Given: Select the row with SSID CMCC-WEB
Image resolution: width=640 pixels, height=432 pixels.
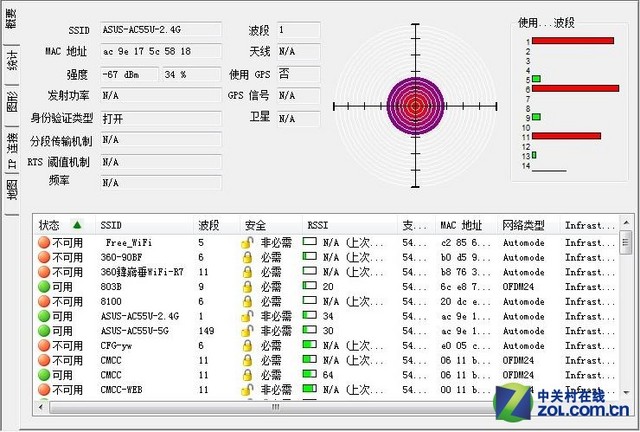Looking at the screenshot, I should [326, 390].
